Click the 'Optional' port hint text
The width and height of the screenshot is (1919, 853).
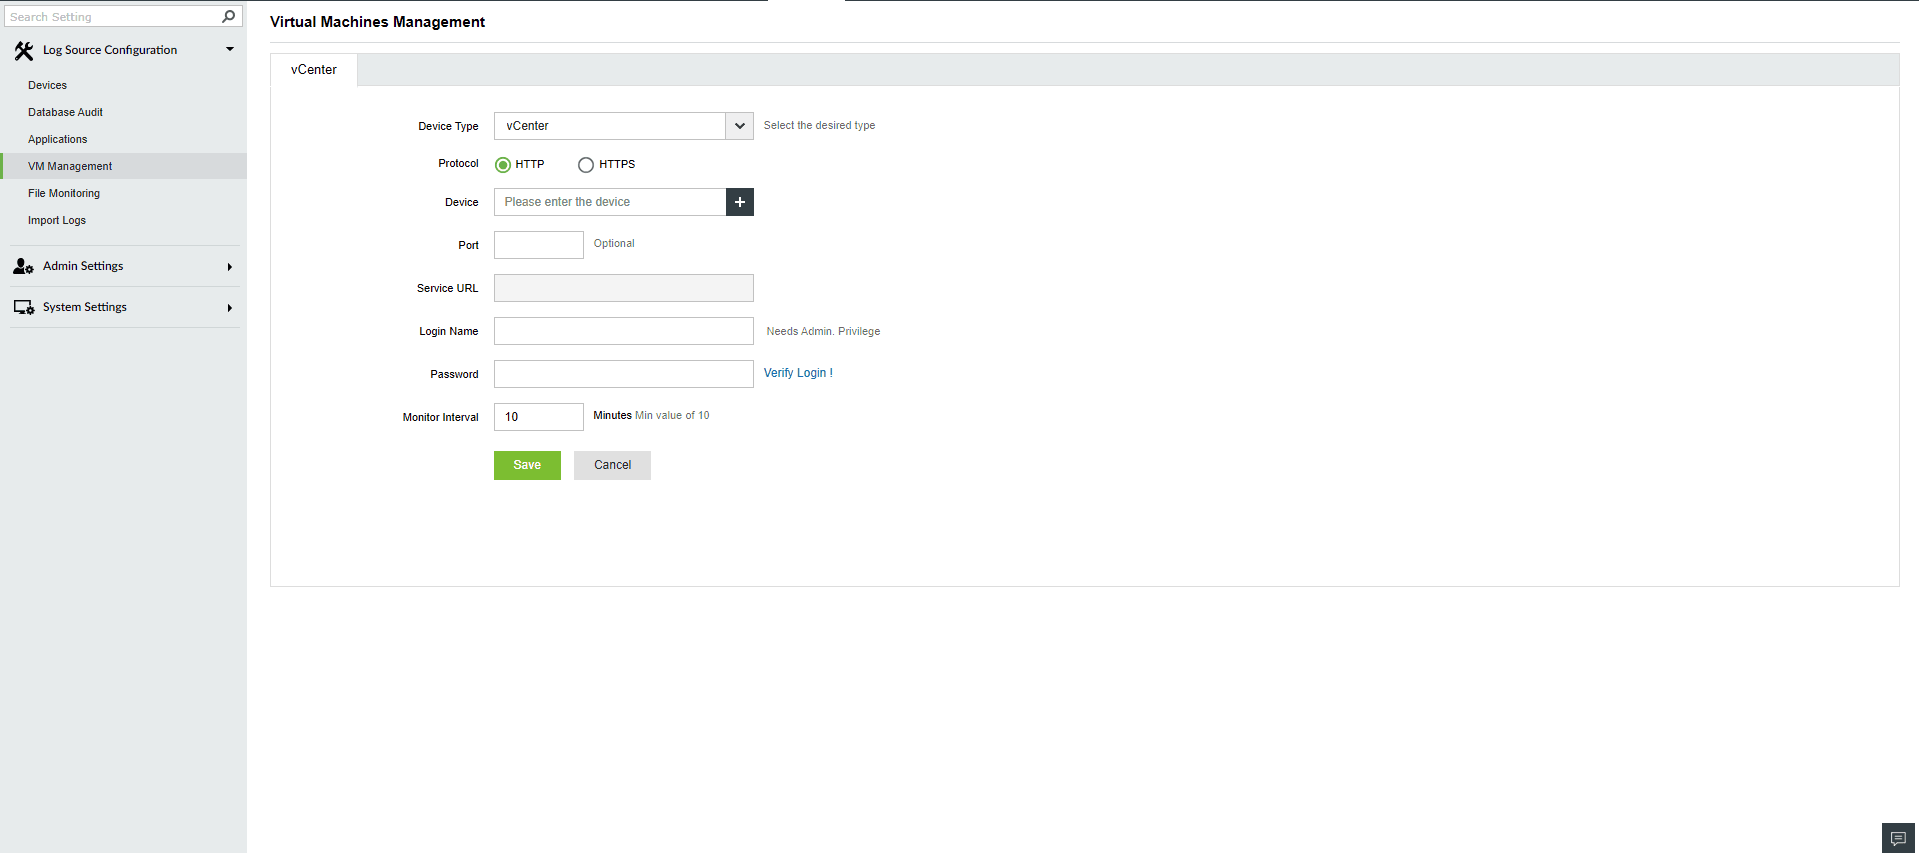click(614, 243)
